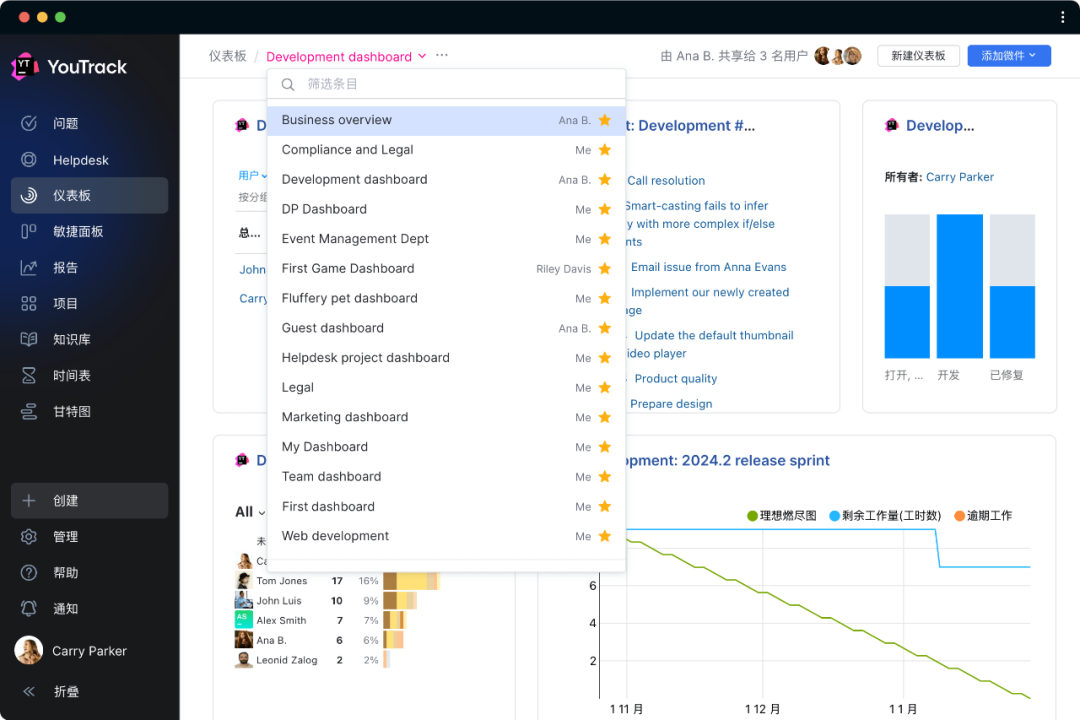Click the 敏捷面板 board icon
This screenshot has height=720, width=1080.
click(x=29, y=232)
